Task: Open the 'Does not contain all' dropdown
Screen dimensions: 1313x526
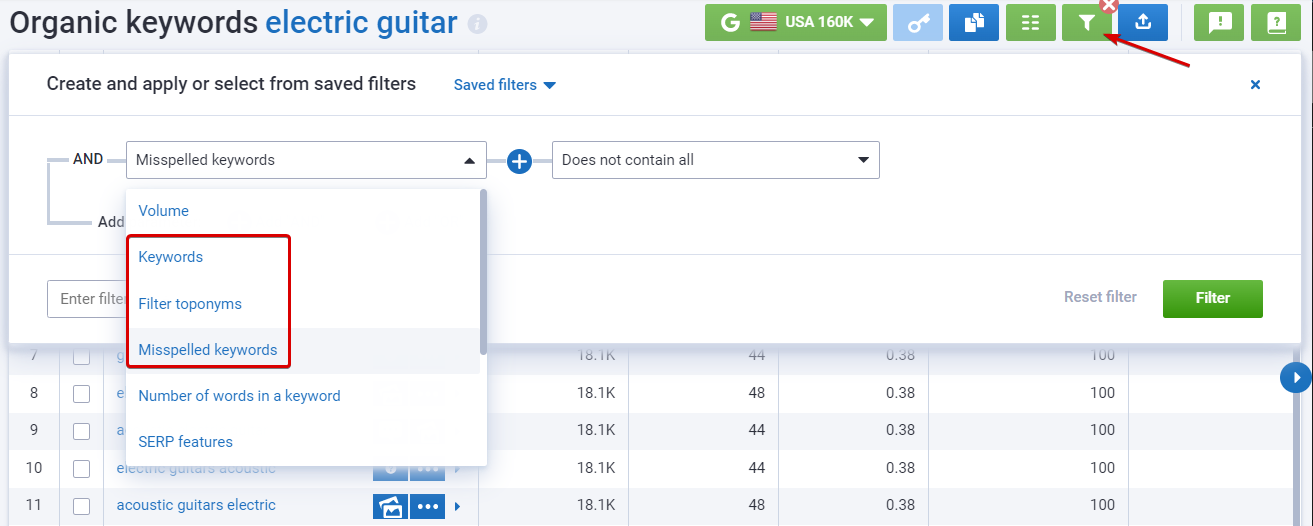Action: pos(715,160)
